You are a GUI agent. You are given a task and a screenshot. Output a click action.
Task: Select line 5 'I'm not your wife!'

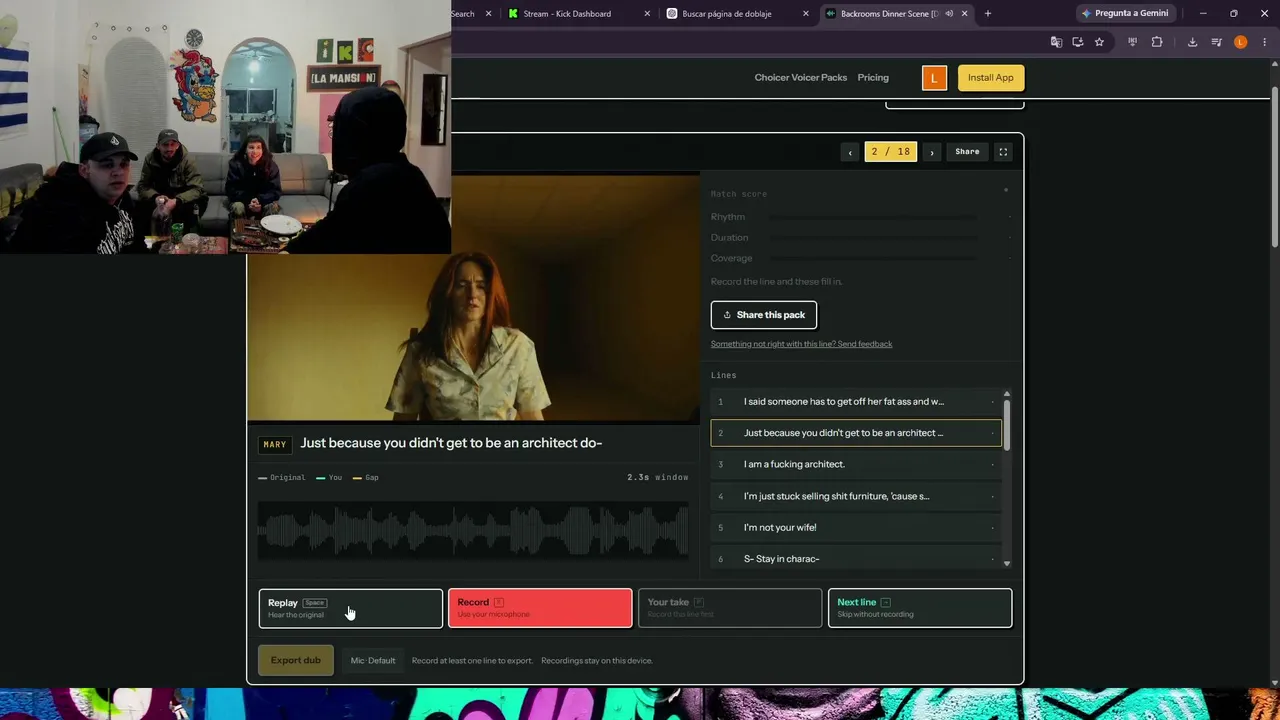coord(856,527)
